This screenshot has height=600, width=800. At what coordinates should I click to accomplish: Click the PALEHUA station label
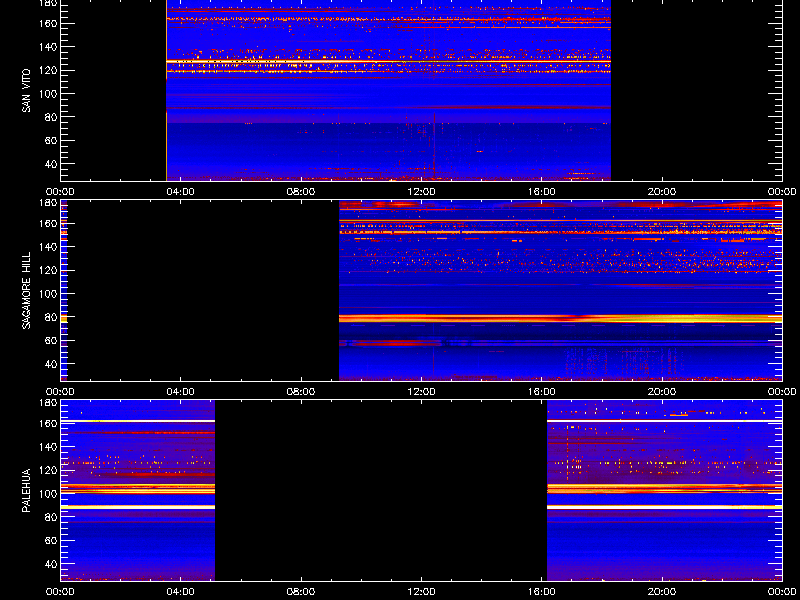point(27,490)
